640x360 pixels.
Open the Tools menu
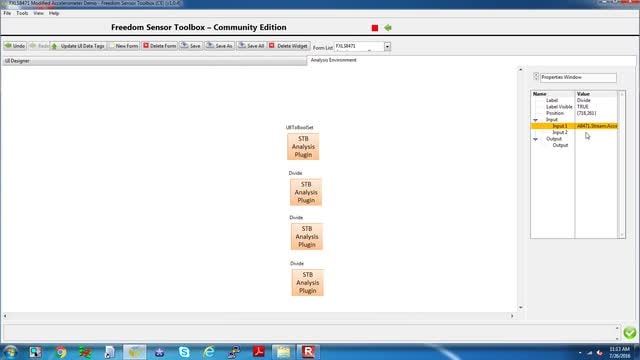coord(22,13)
